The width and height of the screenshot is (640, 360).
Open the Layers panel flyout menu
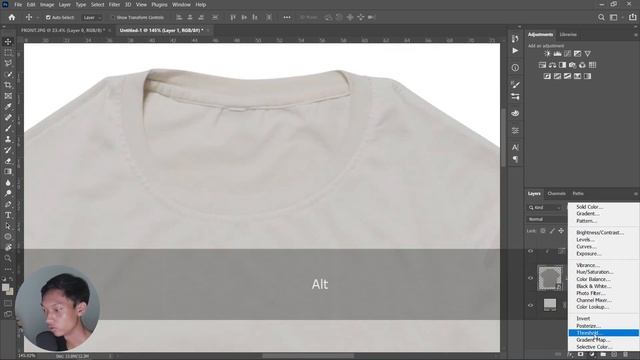pyautogui.click(x=636, y=193)
